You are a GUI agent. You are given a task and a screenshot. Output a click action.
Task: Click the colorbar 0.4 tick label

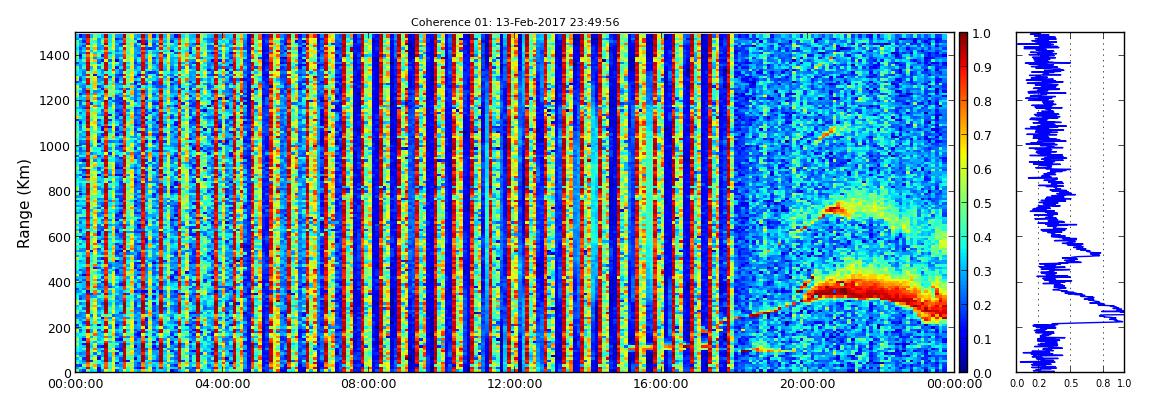tap(981, 237)
